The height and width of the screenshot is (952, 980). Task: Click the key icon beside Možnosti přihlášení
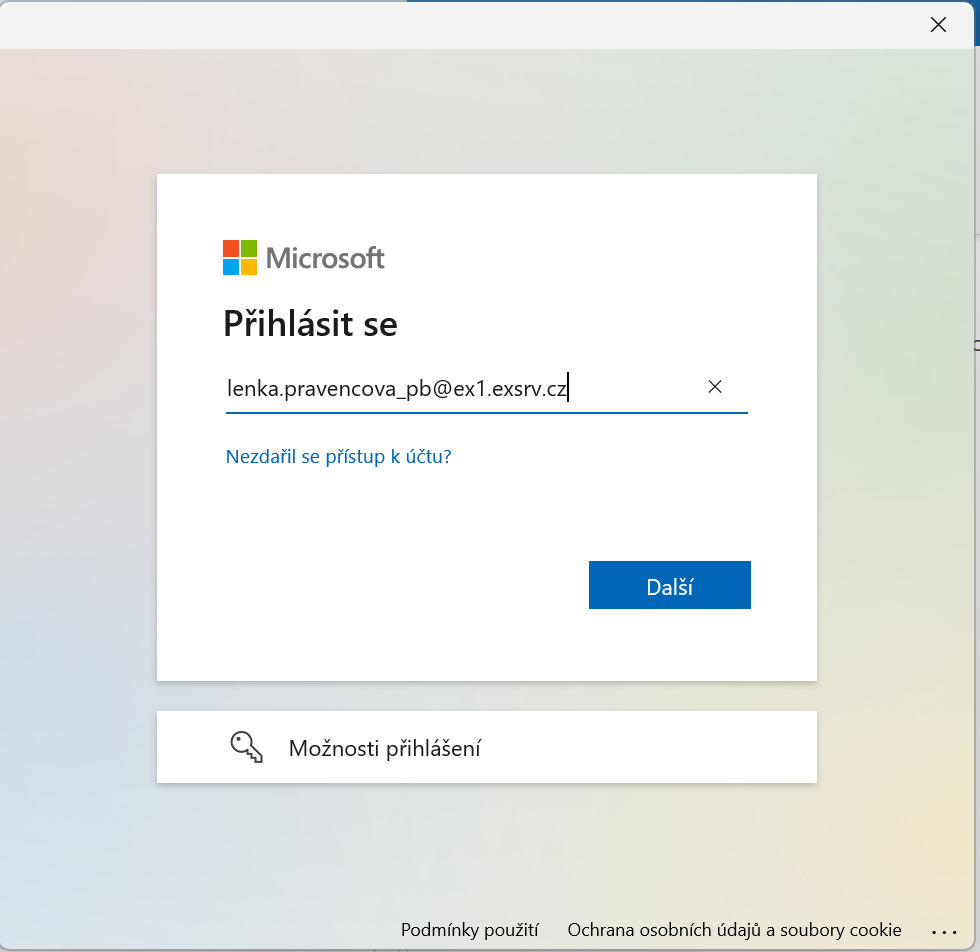coord(246,747)
